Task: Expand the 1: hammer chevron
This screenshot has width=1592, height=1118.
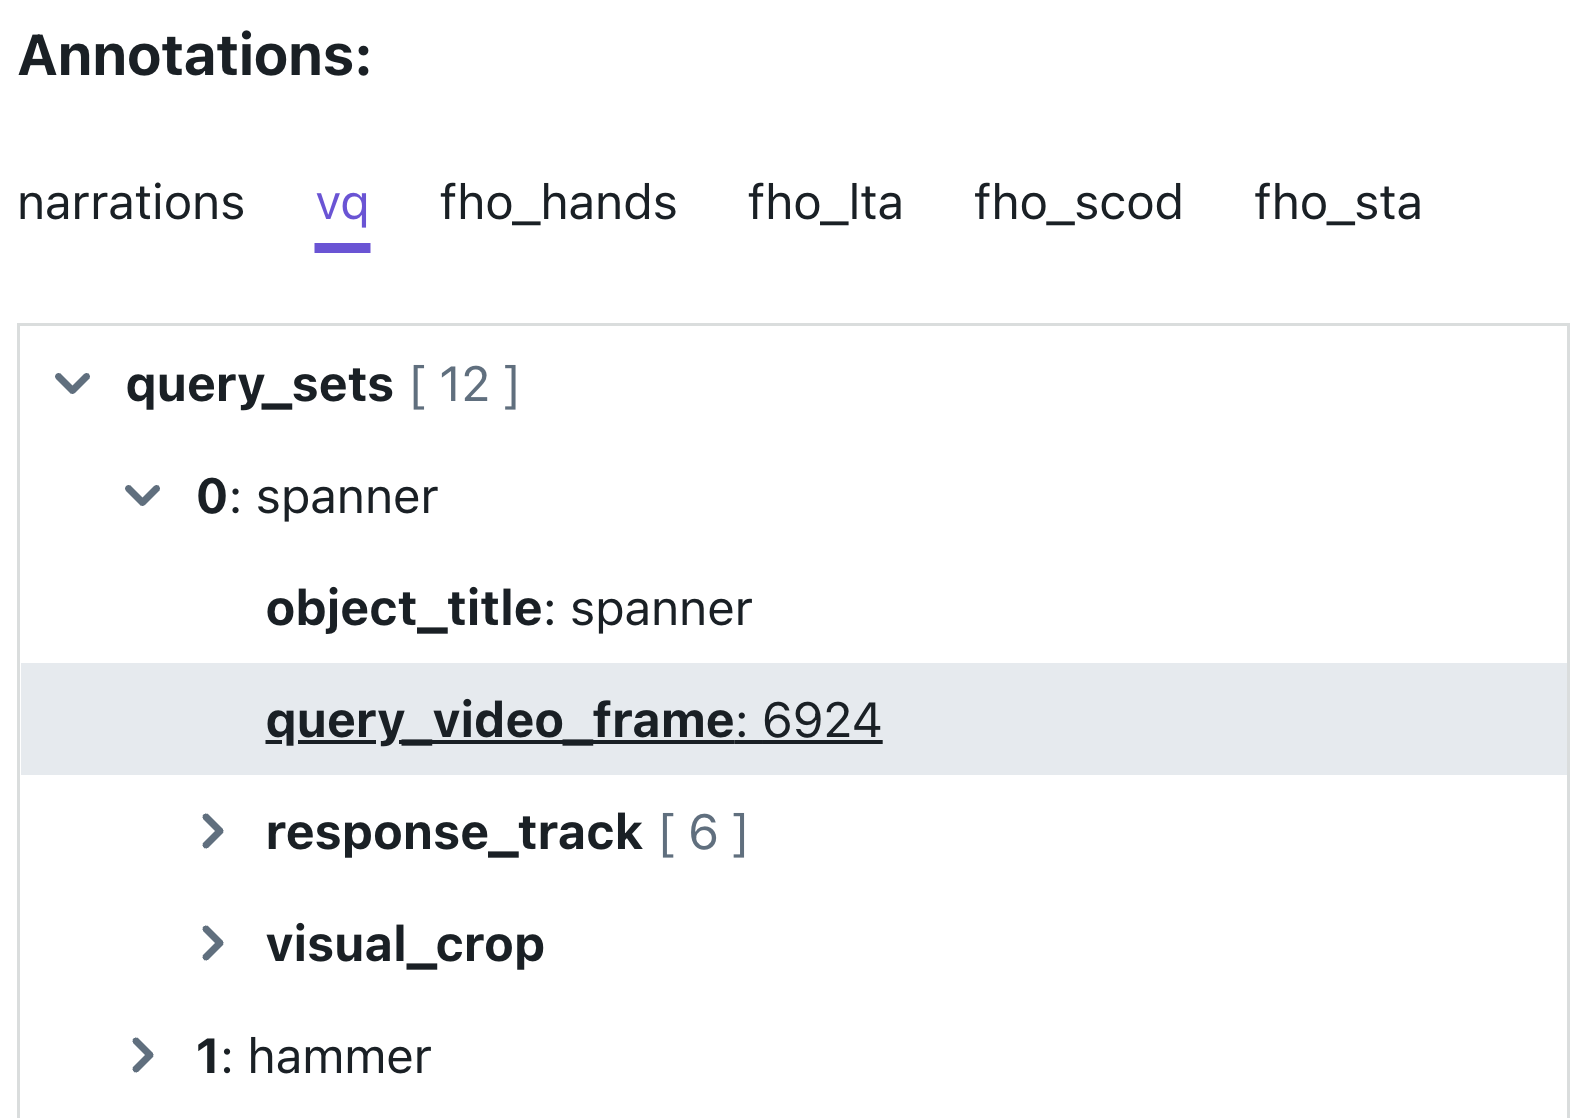Action: click(x=142, y=1055)
